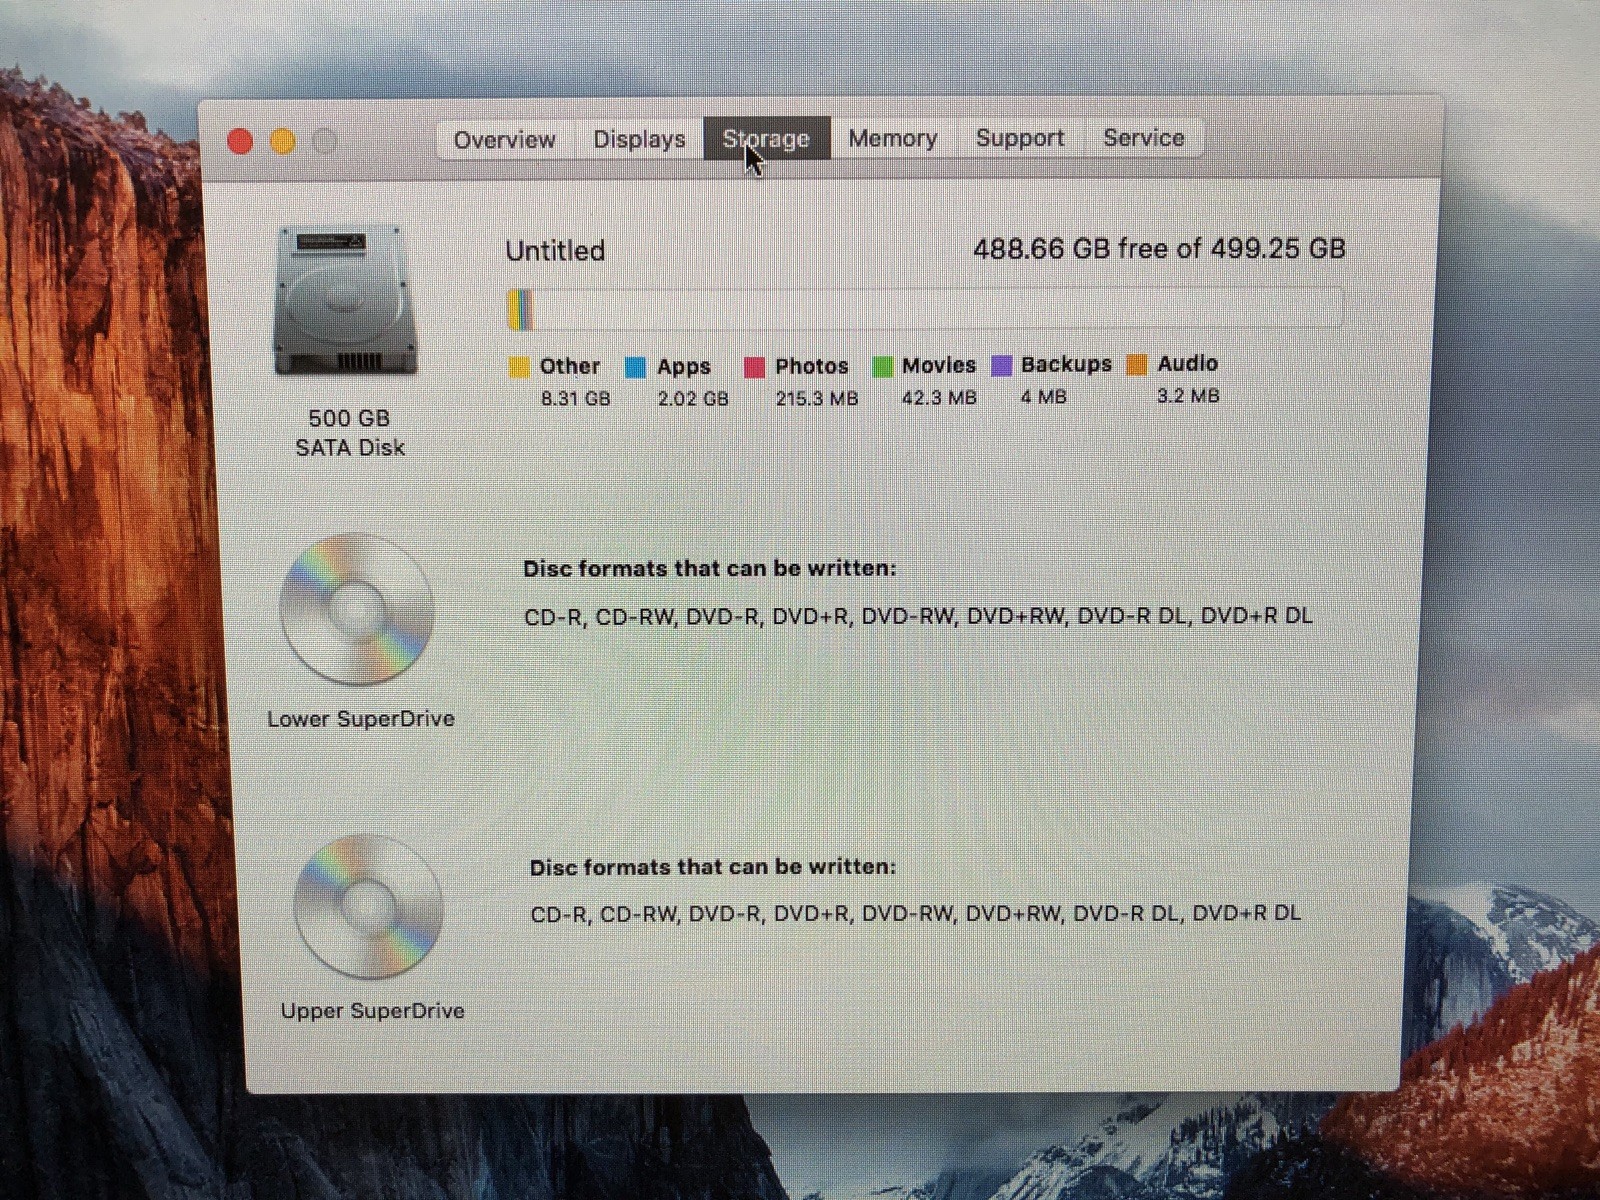The width and height of the screenshot is (1600, 1200).
Task: Click the 'Untitled' volume name
Action: tap(555, 250)
